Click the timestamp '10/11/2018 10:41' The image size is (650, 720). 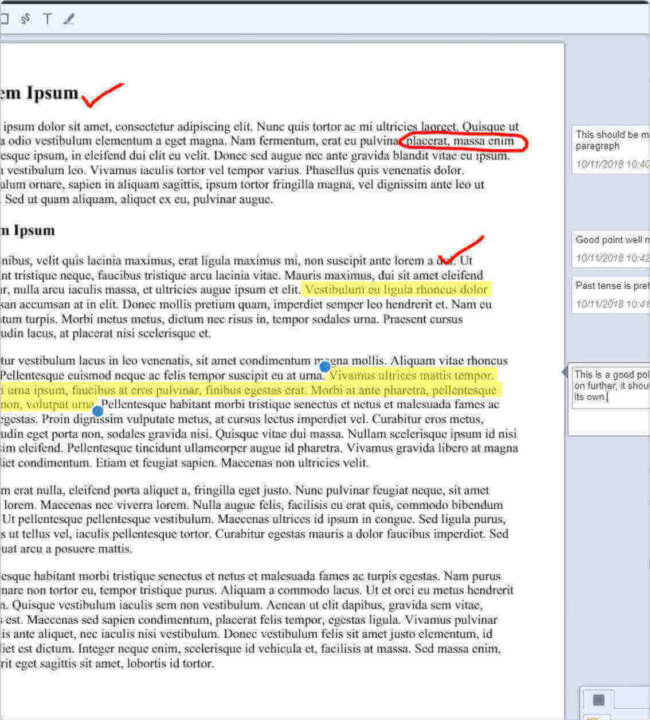pyautogui.click(x=613, y=304)
